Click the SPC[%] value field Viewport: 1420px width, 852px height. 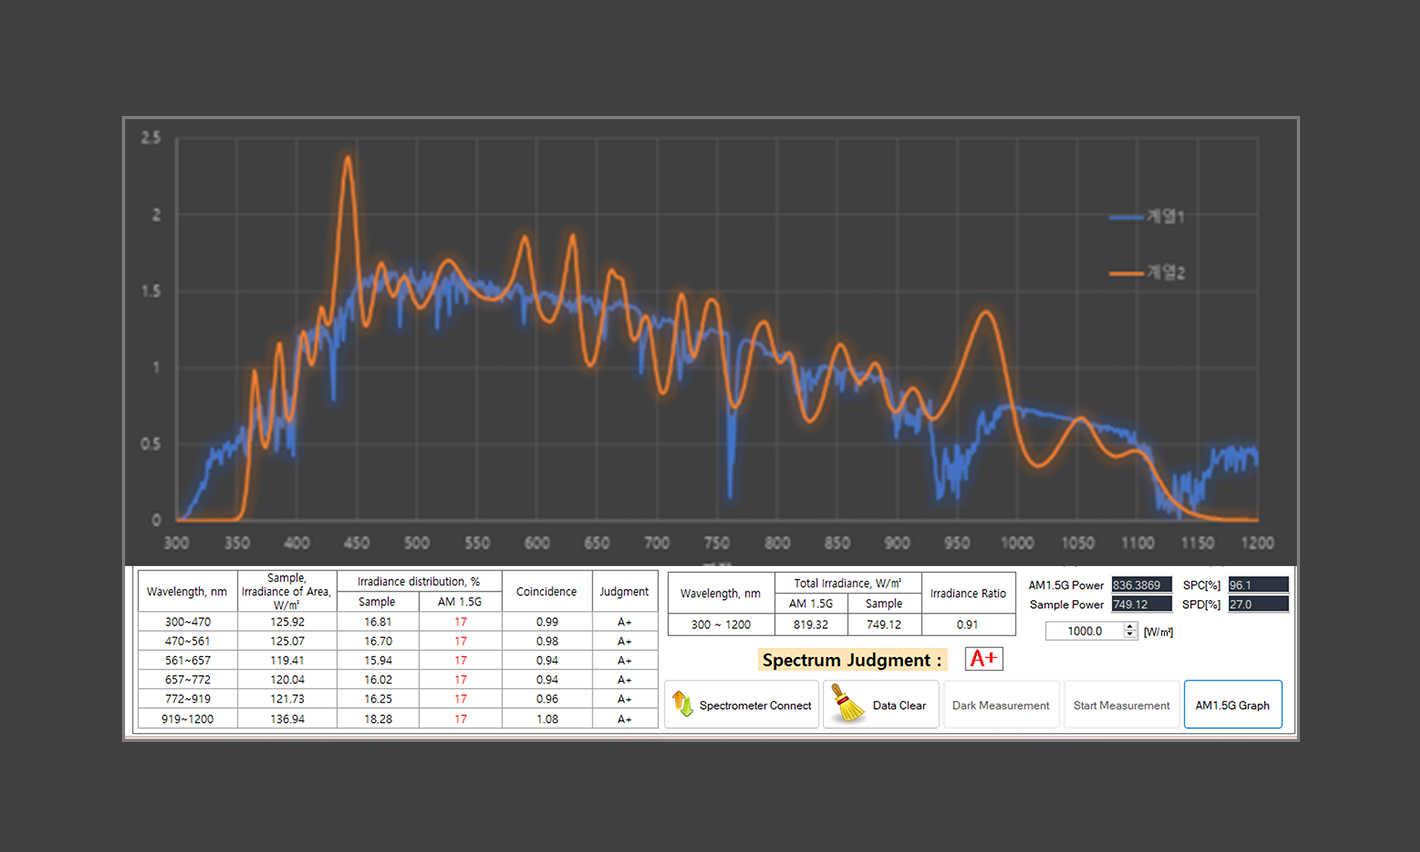coord(1257,585)
